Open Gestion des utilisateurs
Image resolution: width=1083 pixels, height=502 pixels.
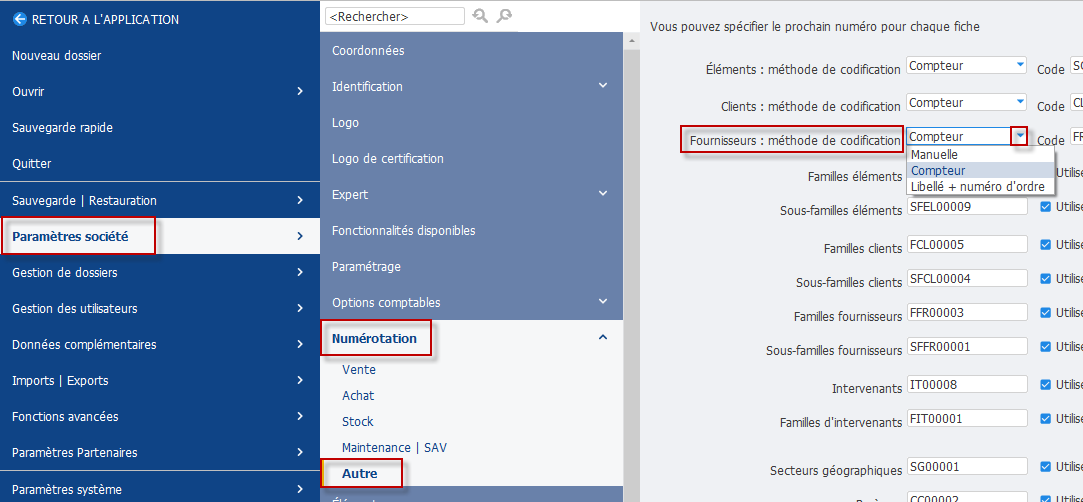tap(160, 308)
